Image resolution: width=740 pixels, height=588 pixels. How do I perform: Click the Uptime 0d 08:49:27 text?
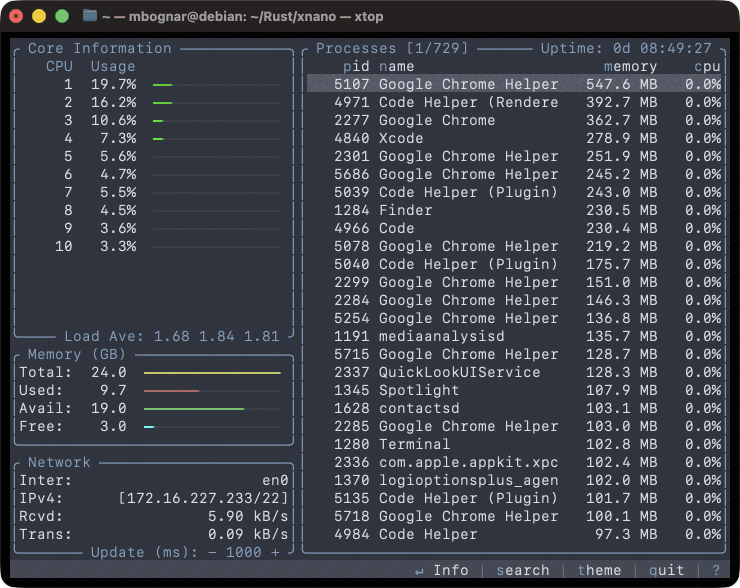click(626, 48)
